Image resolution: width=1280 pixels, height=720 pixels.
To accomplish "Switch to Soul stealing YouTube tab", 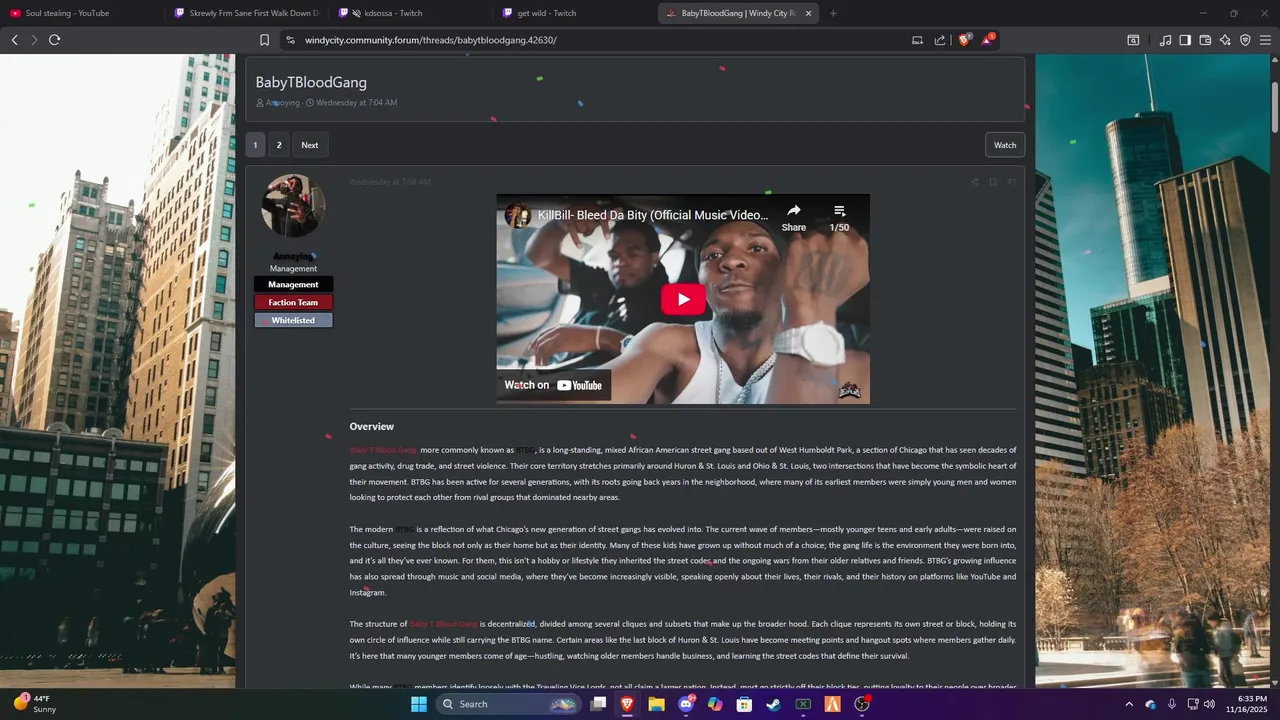I will 80,13.
